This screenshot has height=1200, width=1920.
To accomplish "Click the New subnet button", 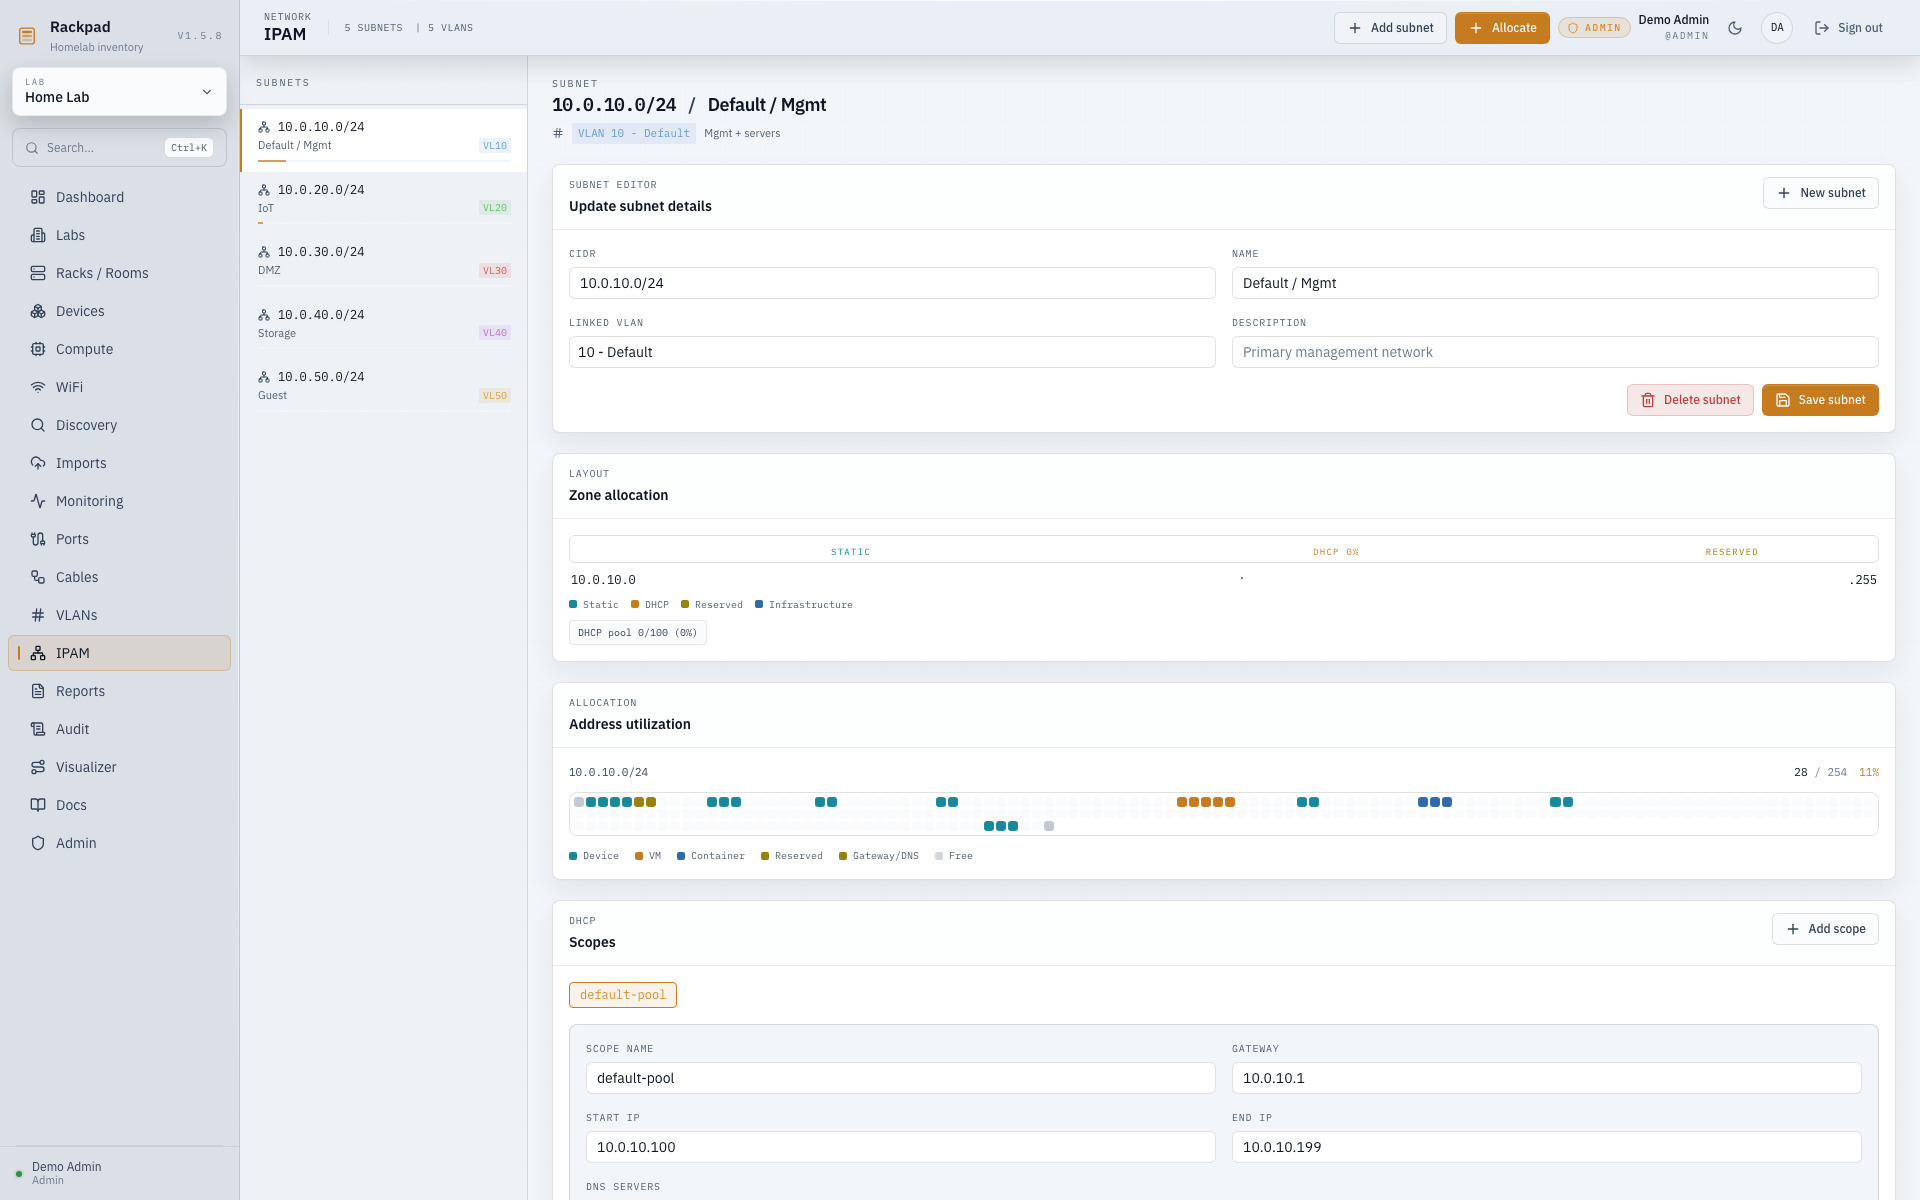I will pos(1820,193).
